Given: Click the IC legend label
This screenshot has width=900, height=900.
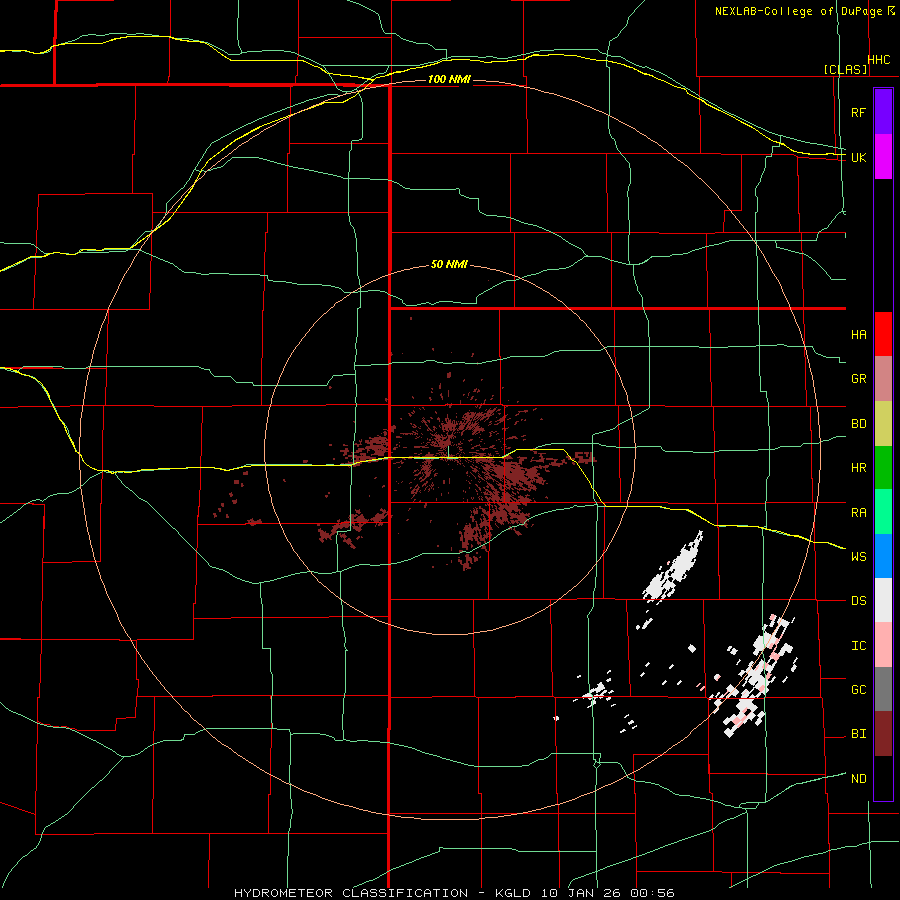Looking at the screenshot, I should [x=858, y=646].
